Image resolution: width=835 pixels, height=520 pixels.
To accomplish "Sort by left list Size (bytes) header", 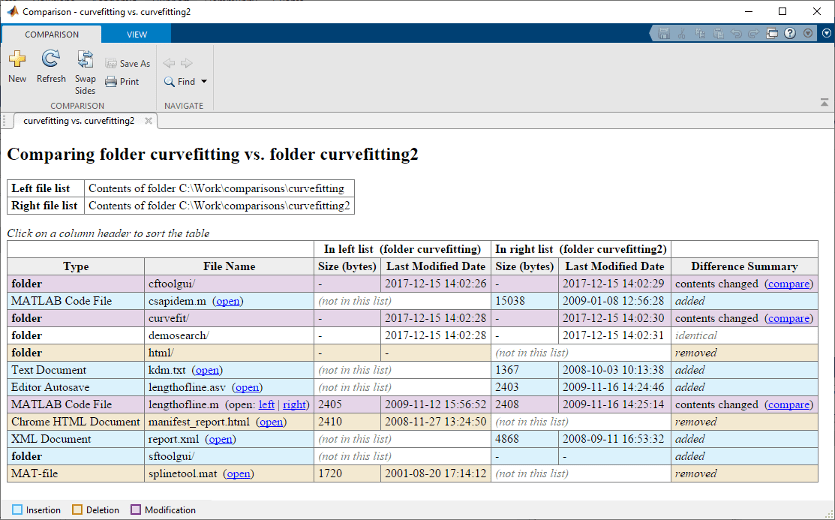I will coord(347,266).
